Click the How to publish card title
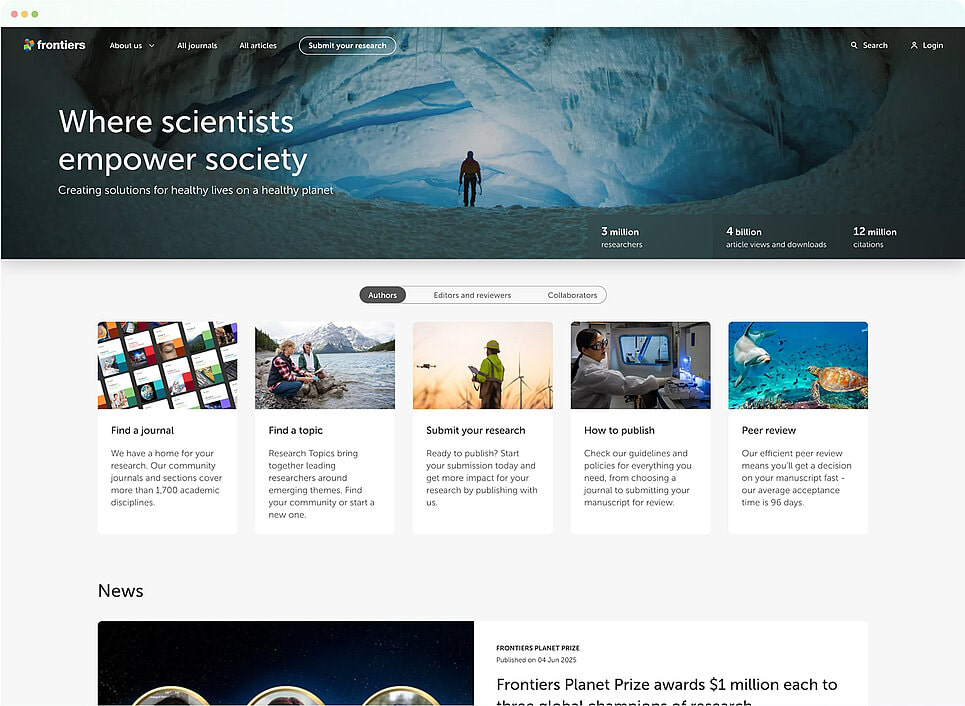This screenshot has width=965, height=706. click(x=619, y=430)
